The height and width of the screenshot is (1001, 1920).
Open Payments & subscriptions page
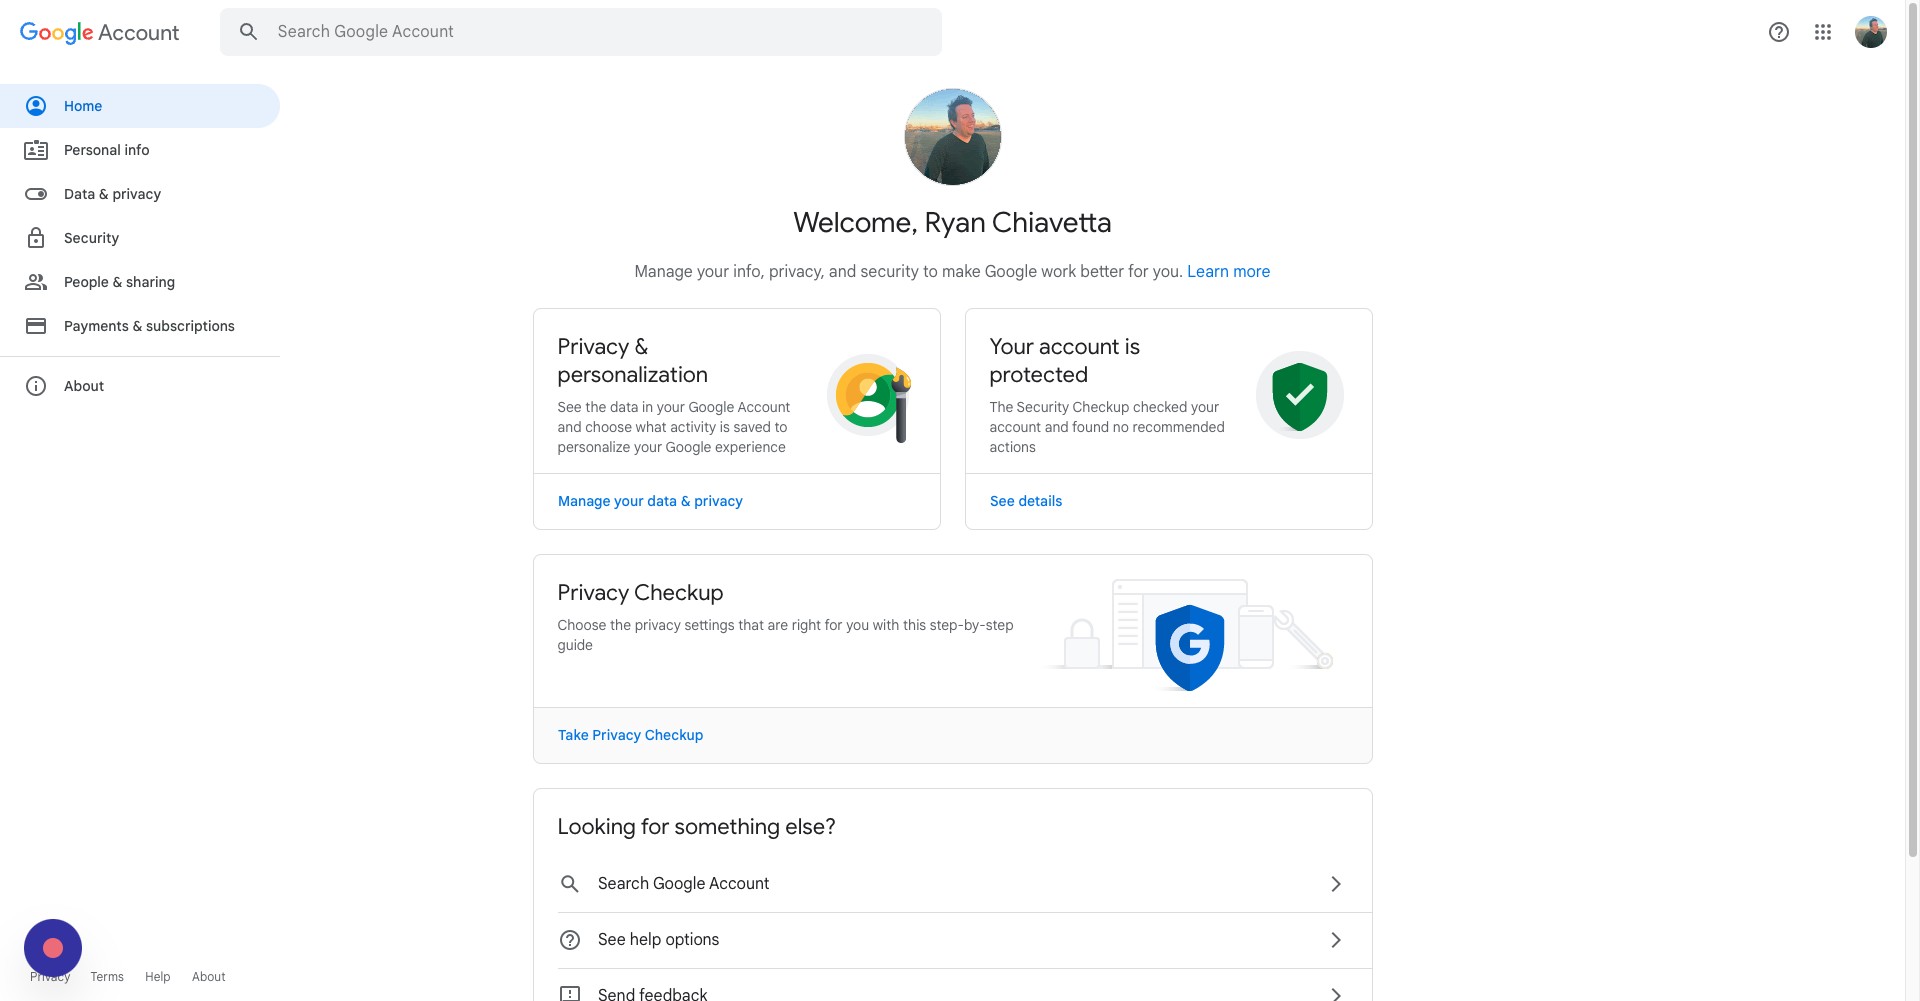pyautogui.click(x=149, y=326)
